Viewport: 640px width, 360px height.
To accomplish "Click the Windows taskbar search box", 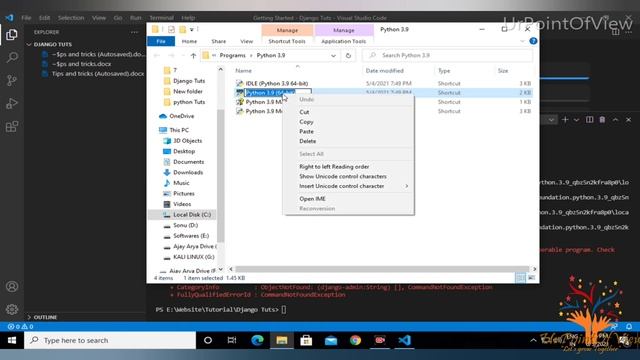I will 110,340.
